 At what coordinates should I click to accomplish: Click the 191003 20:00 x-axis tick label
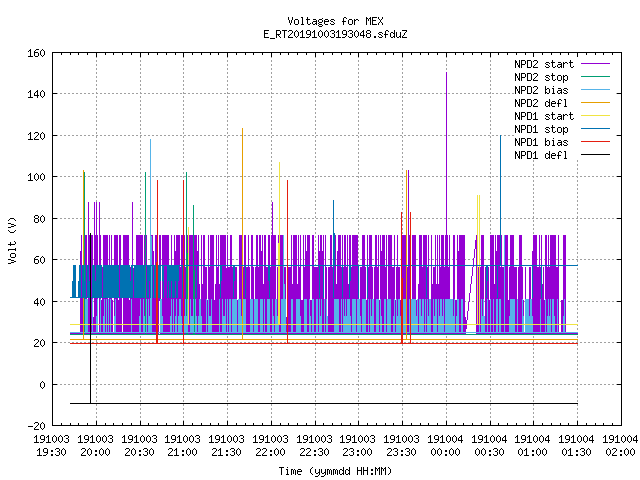(x=96, y=446)
